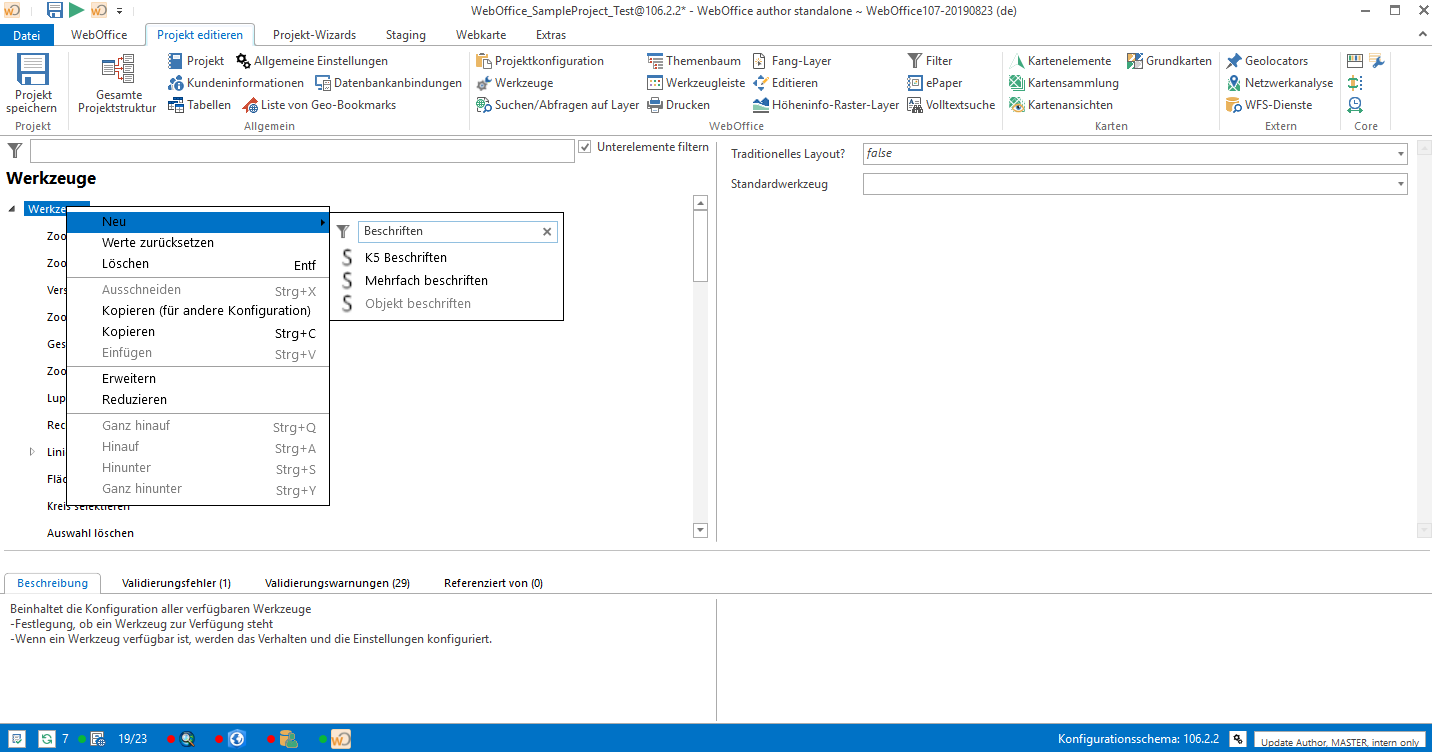Click the Drucken printer icon
Screen dimensions: 1432x752
point(655,105)
